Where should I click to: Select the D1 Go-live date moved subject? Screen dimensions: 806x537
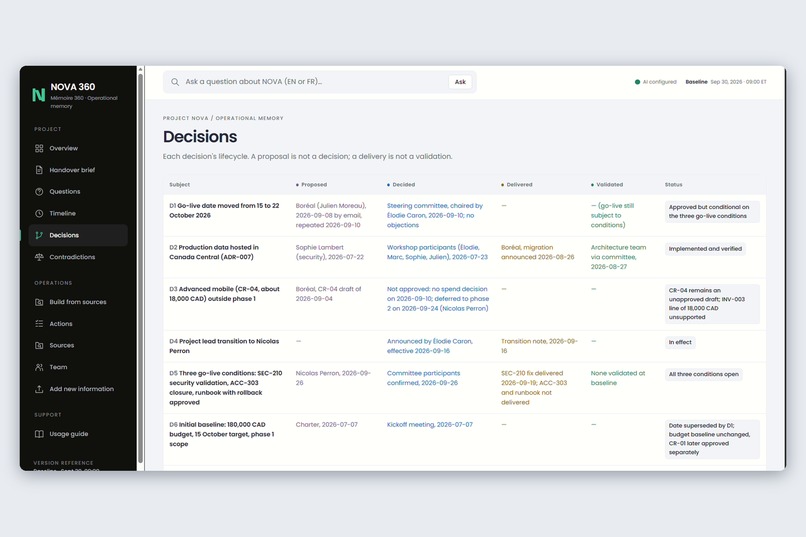click(x=225, y=211)
